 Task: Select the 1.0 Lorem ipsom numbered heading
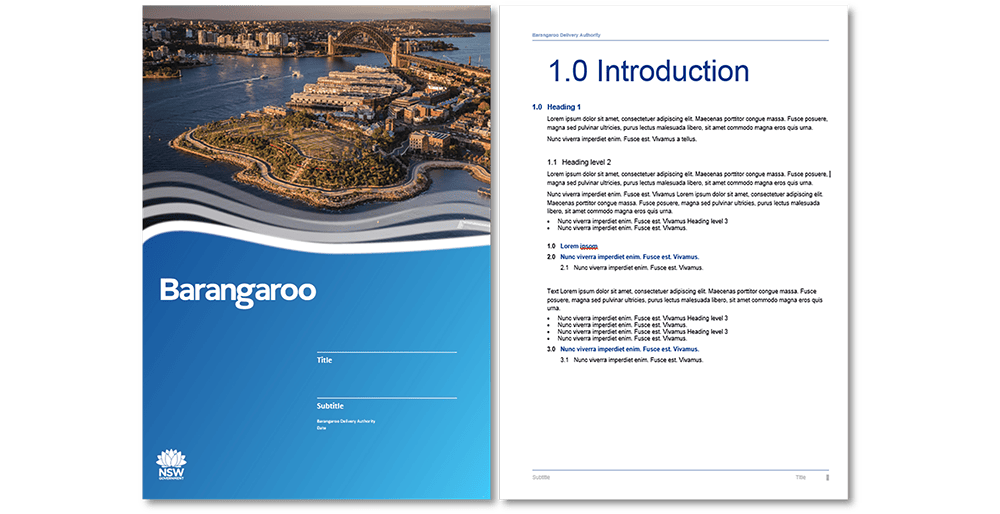[x=573, y=246]
